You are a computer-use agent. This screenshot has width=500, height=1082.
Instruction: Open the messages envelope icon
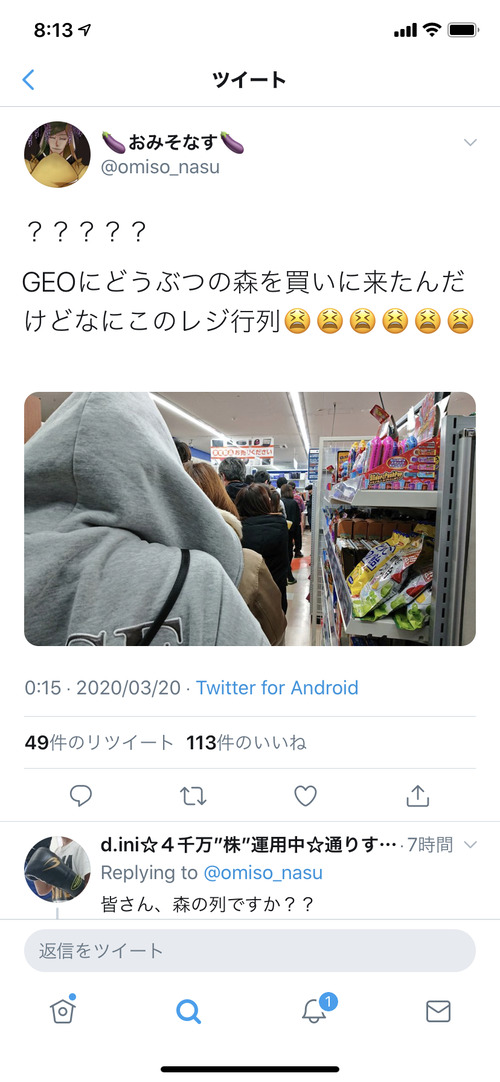[438, 1011]
